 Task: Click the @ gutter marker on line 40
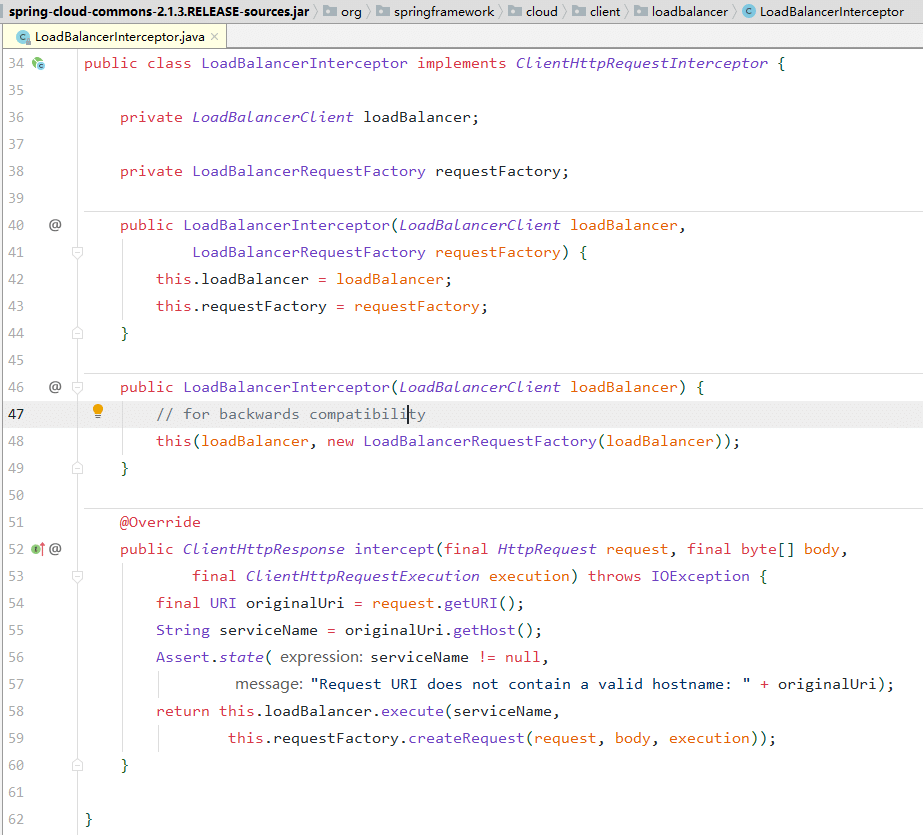(55, 225)
